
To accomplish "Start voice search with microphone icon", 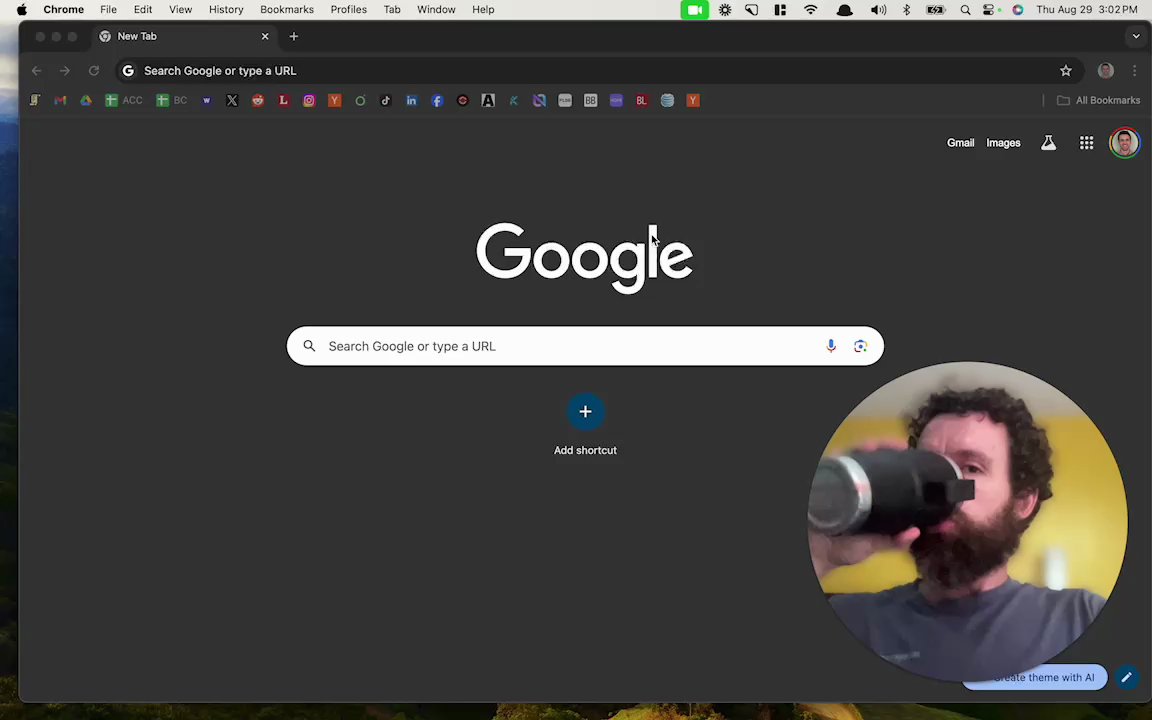I will pyautogui.click(x=831, y=346).
